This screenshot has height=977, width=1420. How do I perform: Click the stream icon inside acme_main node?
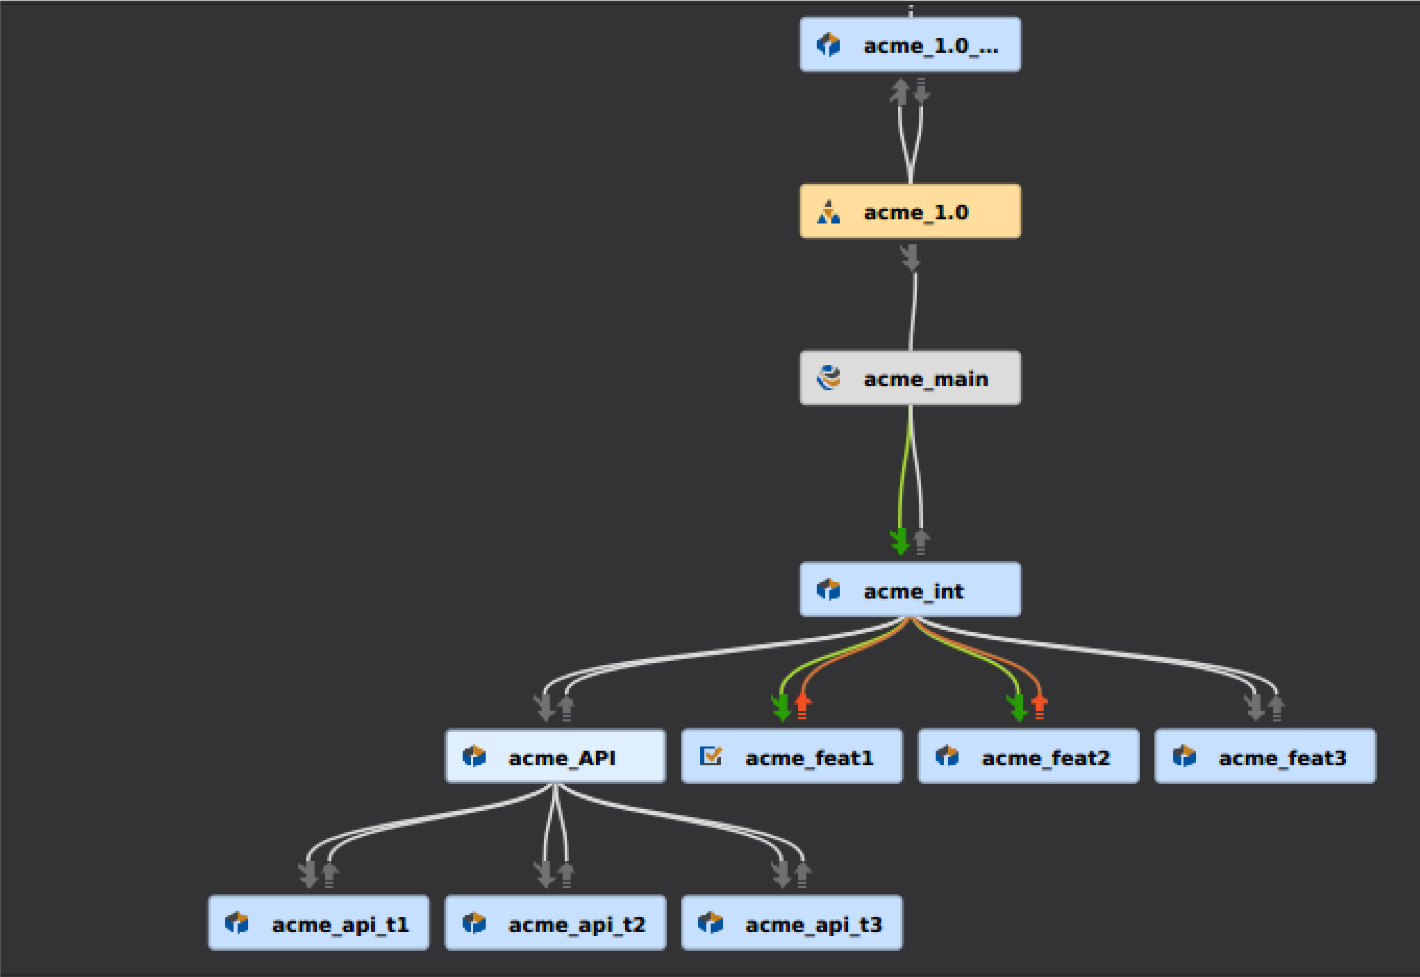829,378
